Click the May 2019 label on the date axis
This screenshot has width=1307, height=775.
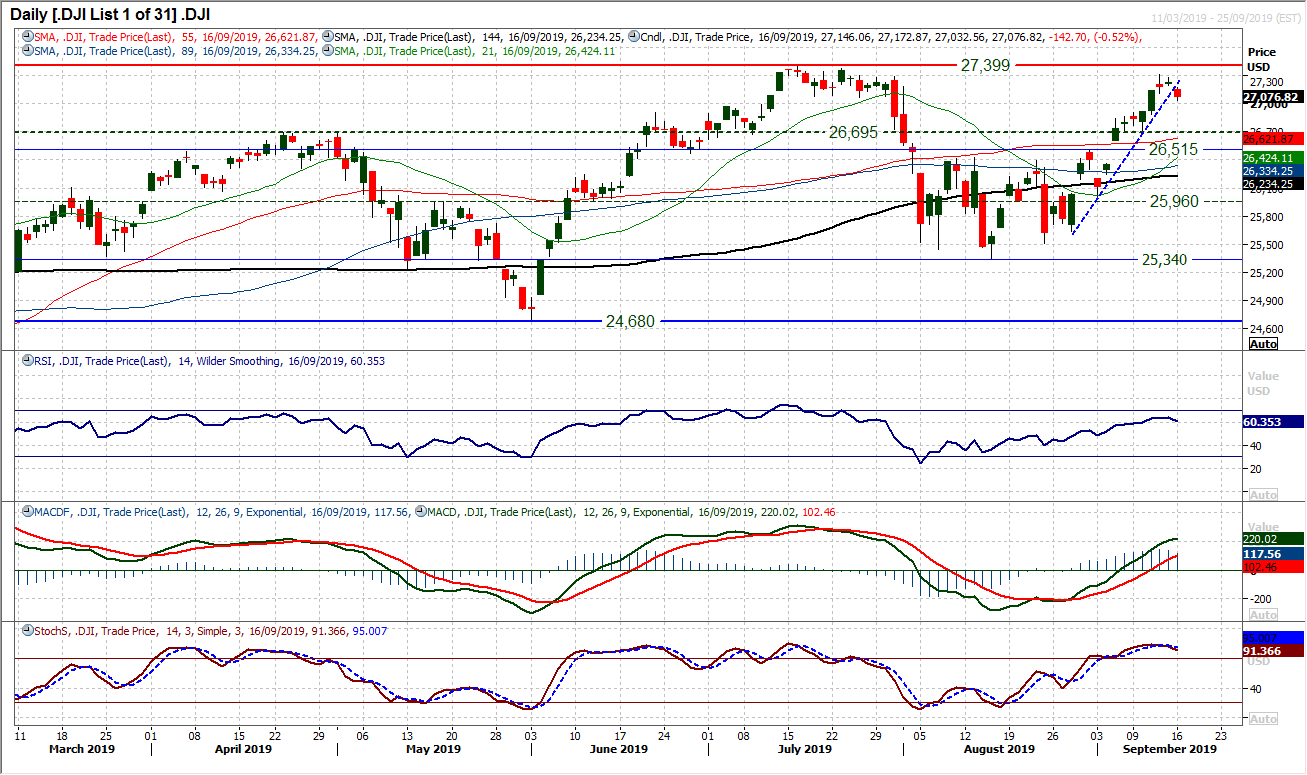(433, 748)
